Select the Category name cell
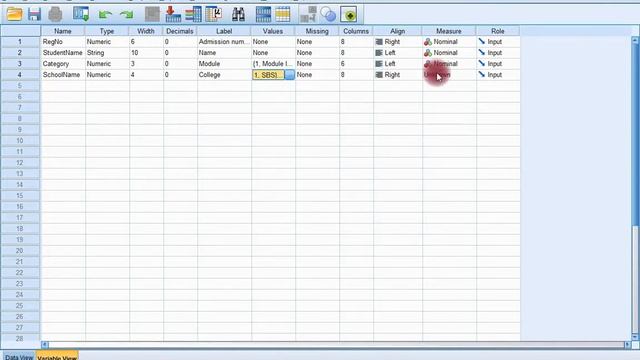The height and width of the screenshot is (360, 640). coord(63,64)
